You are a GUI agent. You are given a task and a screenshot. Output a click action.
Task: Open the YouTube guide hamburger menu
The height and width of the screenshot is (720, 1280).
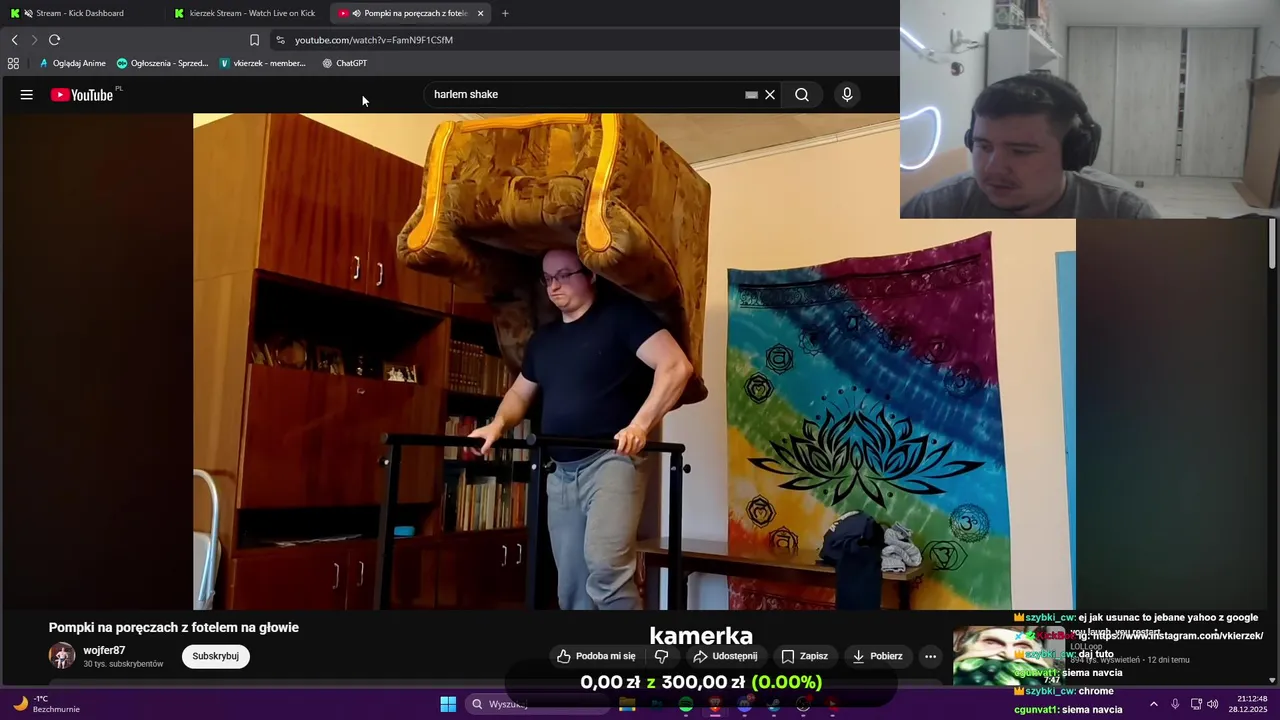27,95
